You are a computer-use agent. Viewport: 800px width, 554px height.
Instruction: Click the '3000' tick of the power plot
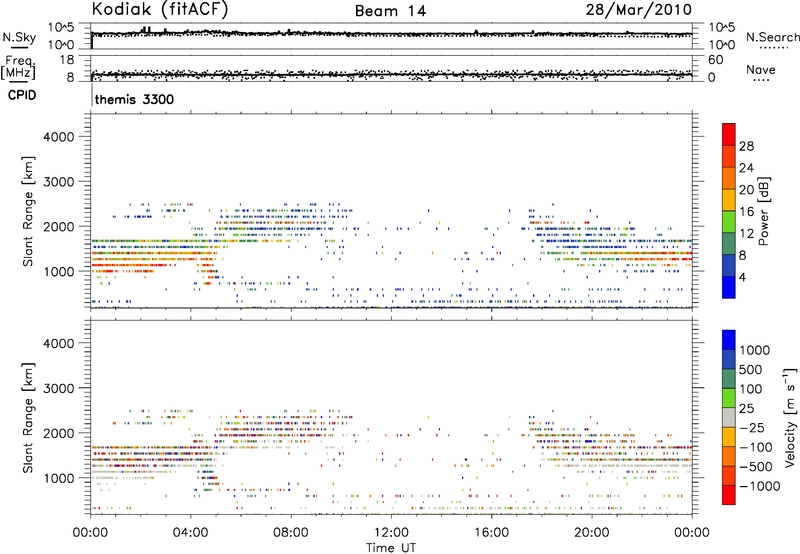pos(59,182)
